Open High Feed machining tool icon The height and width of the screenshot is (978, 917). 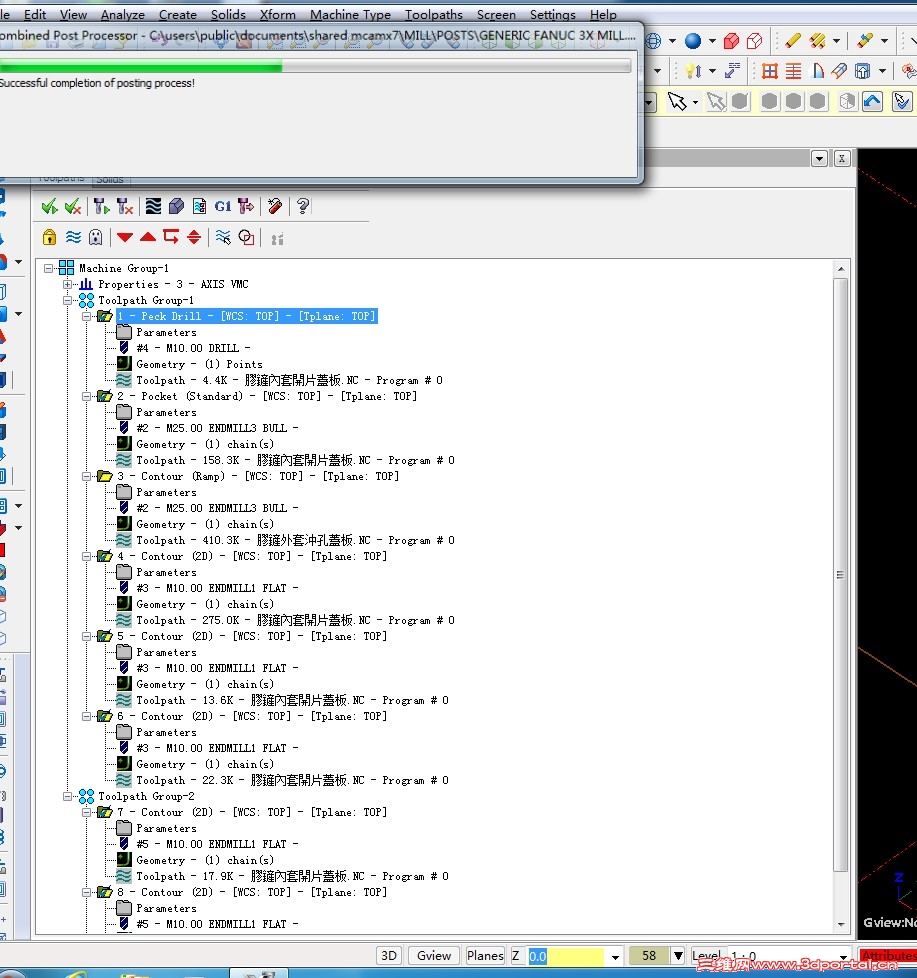(246, 206)
